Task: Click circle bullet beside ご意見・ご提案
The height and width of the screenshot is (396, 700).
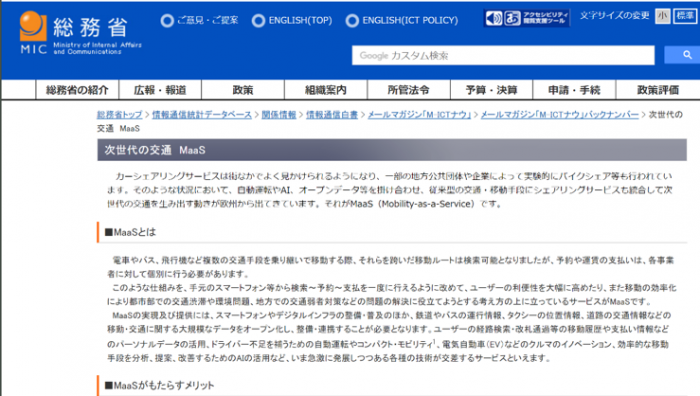Action: coord(167,21)
